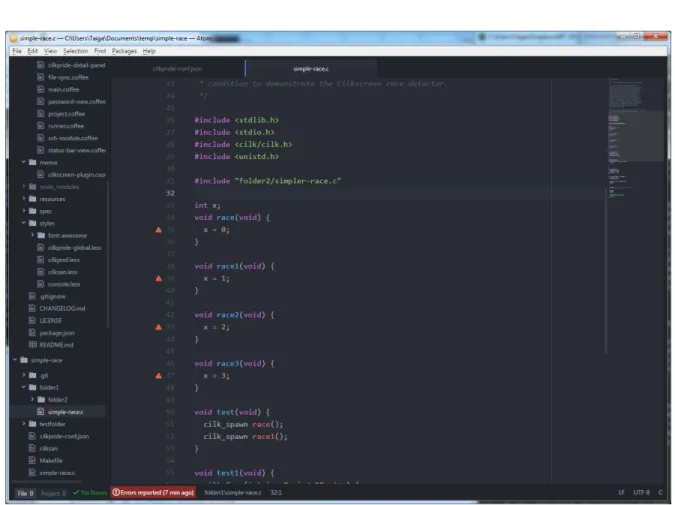Click the status-bar-view.coffee file icon

40,150
